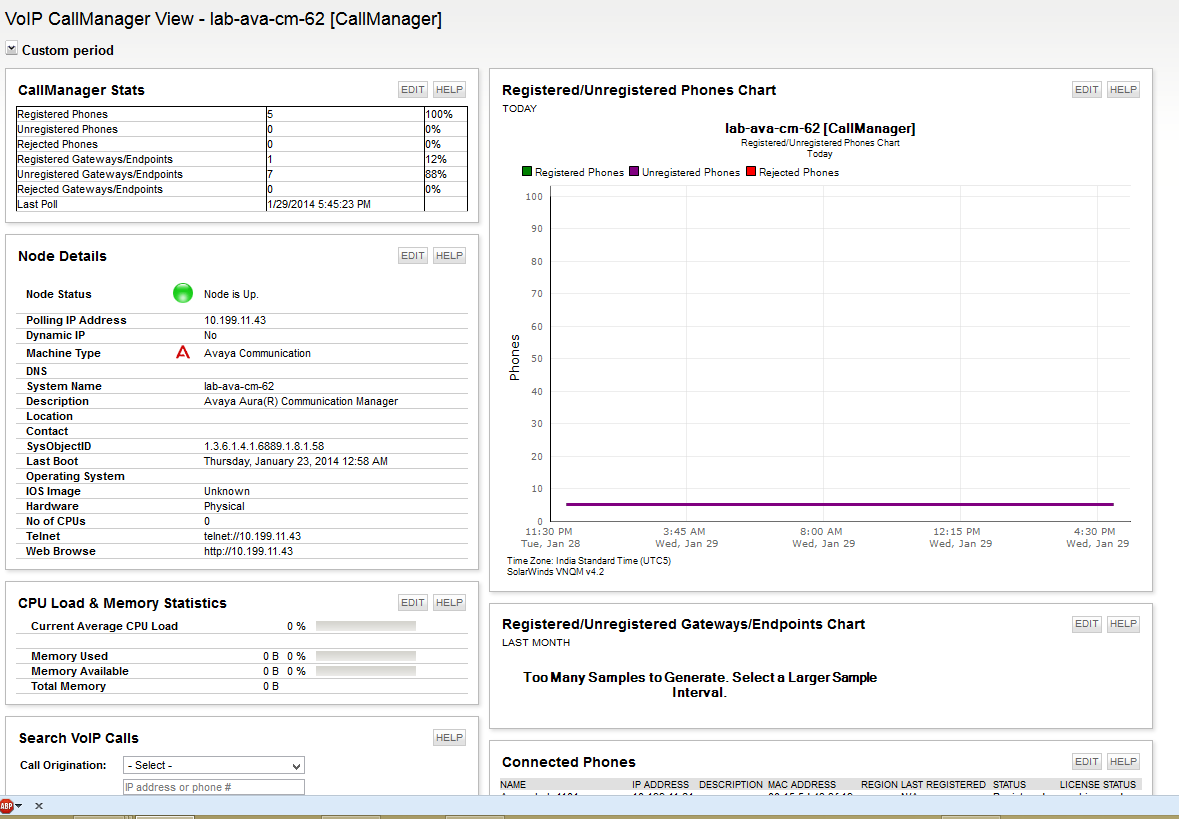Image resolution: width=1179 pixels, height=819 pixels.
Task: Click the 'Time Zone: India Standard Time' text
Action: [x=589, y=561]
